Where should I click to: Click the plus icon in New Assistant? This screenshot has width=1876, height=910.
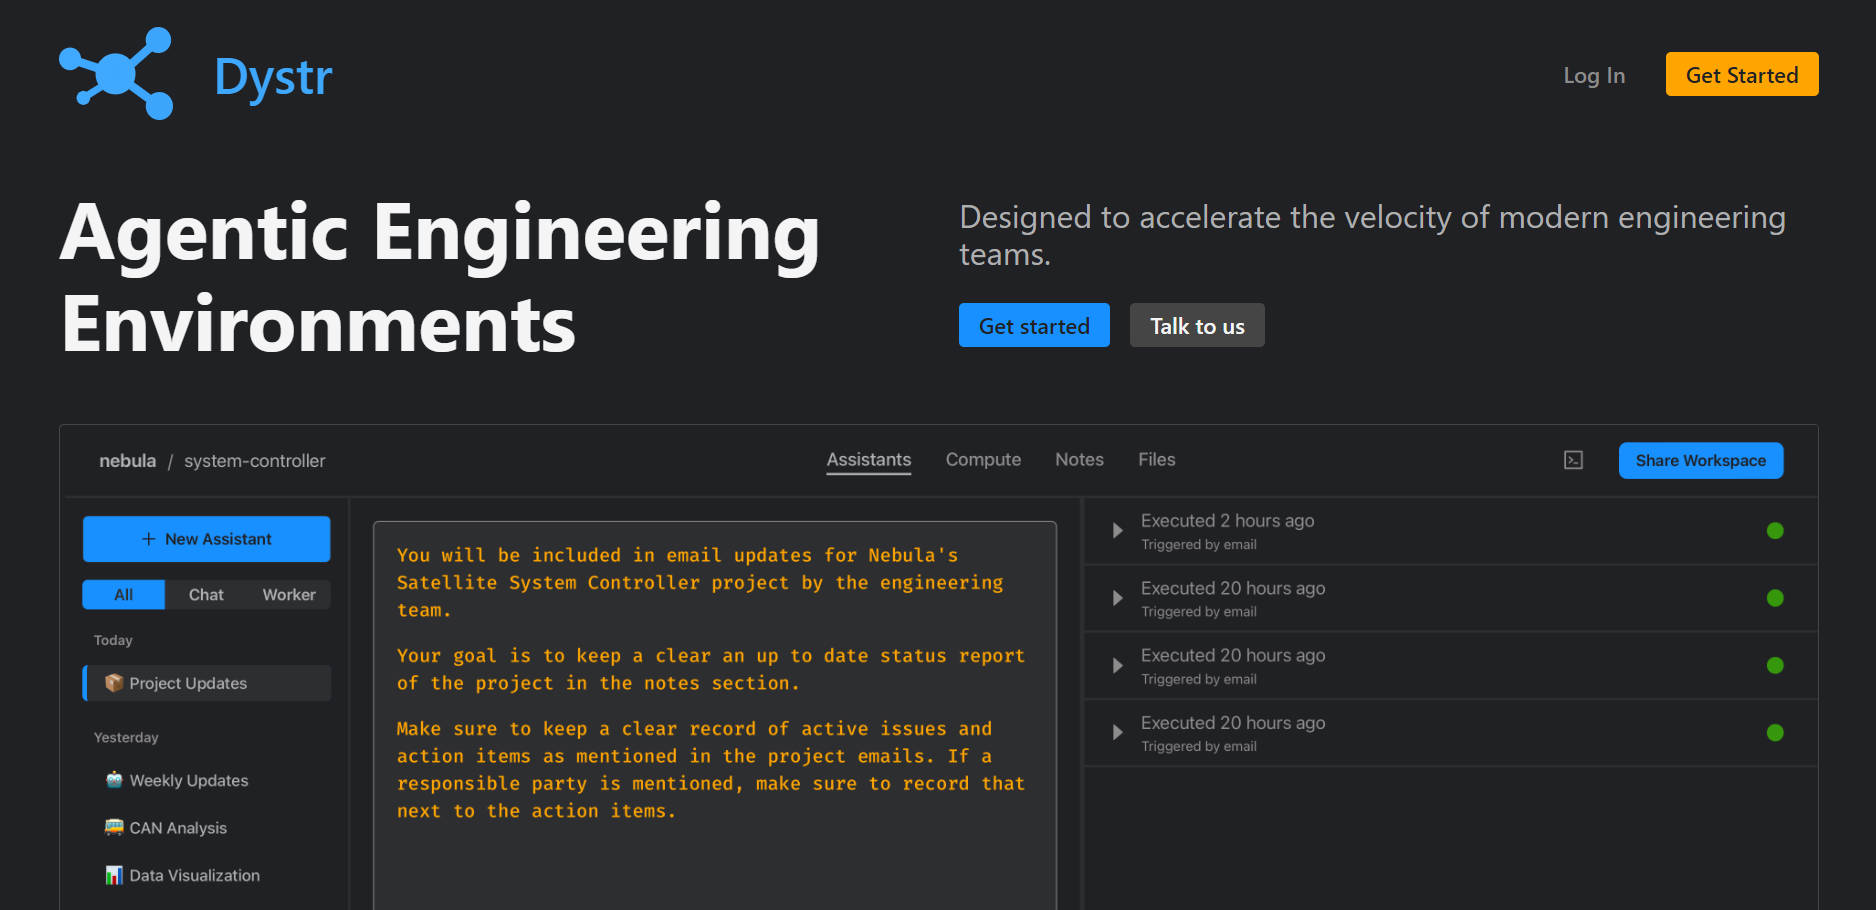pyautogui.click(x=149, y=539)
